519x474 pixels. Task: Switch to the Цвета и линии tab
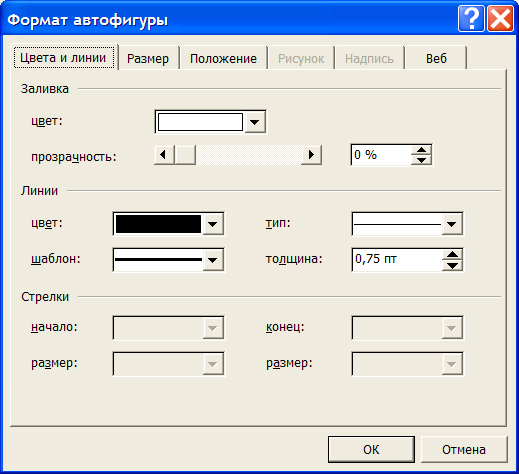[64, 58]
